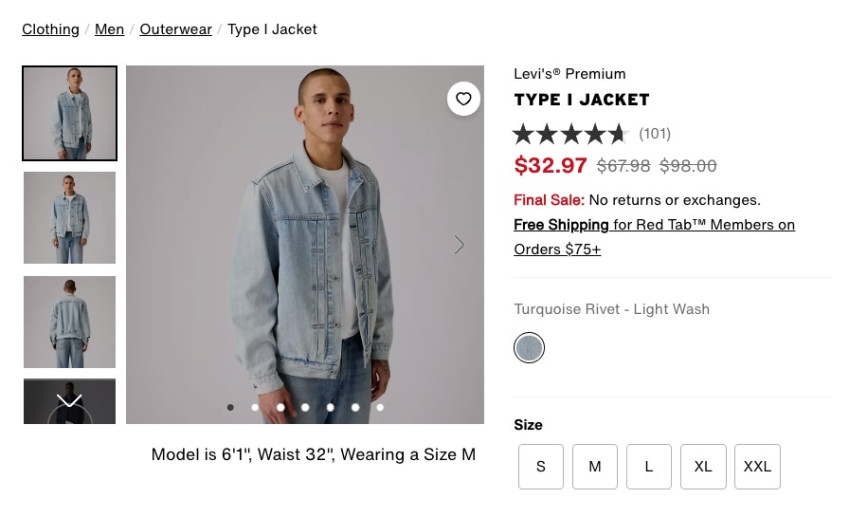This screenshot has height=517, width=849.
Task: Click the (101) review count
Action: [x=655, y=134]
